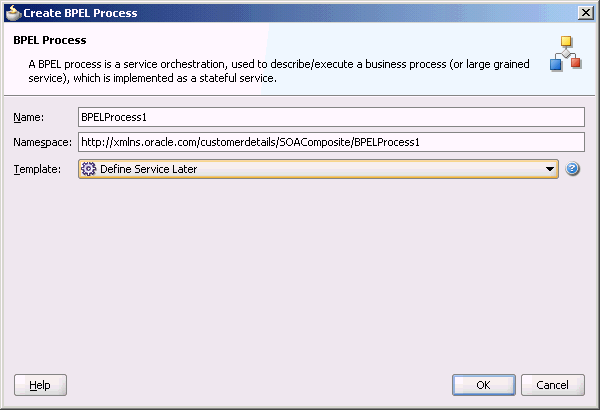Viewport: 600px width, 410px height.
Task: Close the Create BPEL Process dialog
Action: [x=586, y=13]
